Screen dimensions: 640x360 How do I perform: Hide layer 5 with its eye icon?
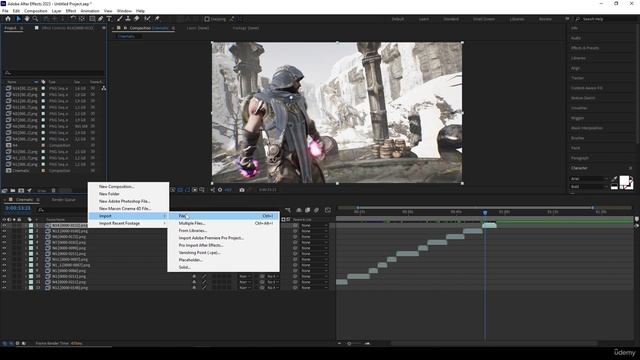point(4,248)
